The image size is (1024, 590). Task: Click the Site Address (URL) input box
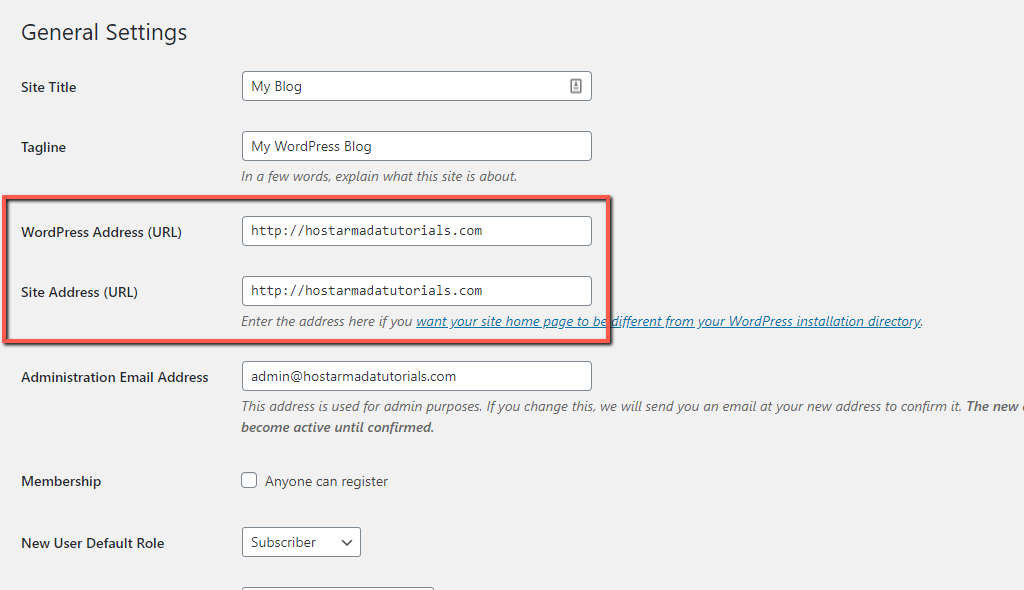coord(416,291)
